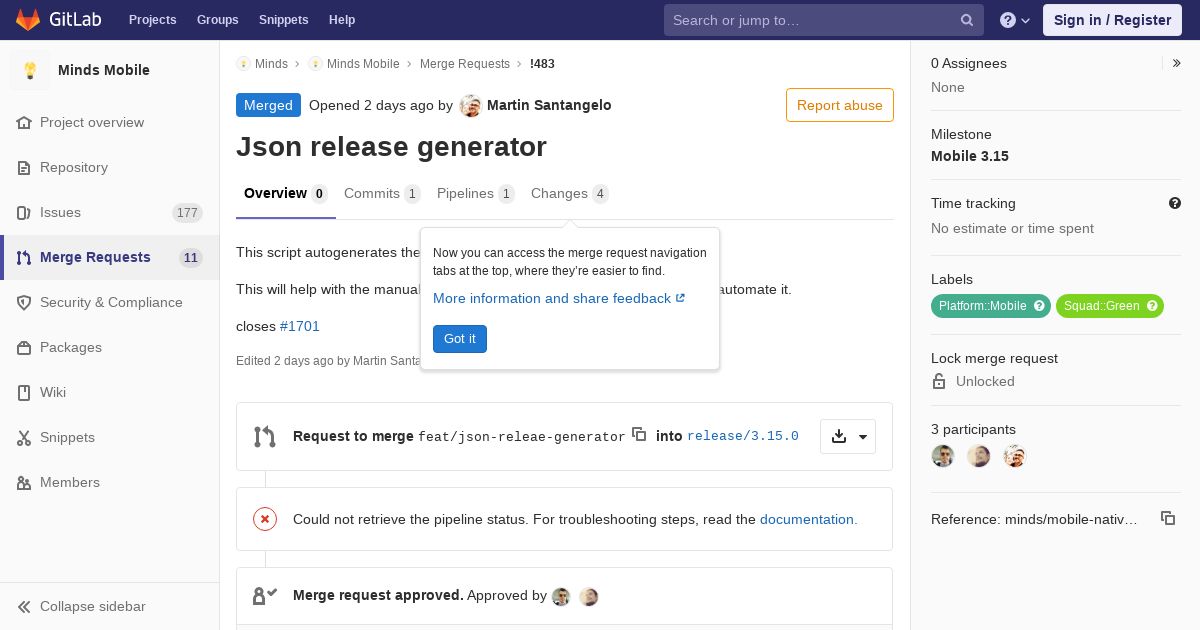The width and height of the screenshot is (1200, 630).
Task: Click the search magnifier icon
Action: click(x=967, y=20)
